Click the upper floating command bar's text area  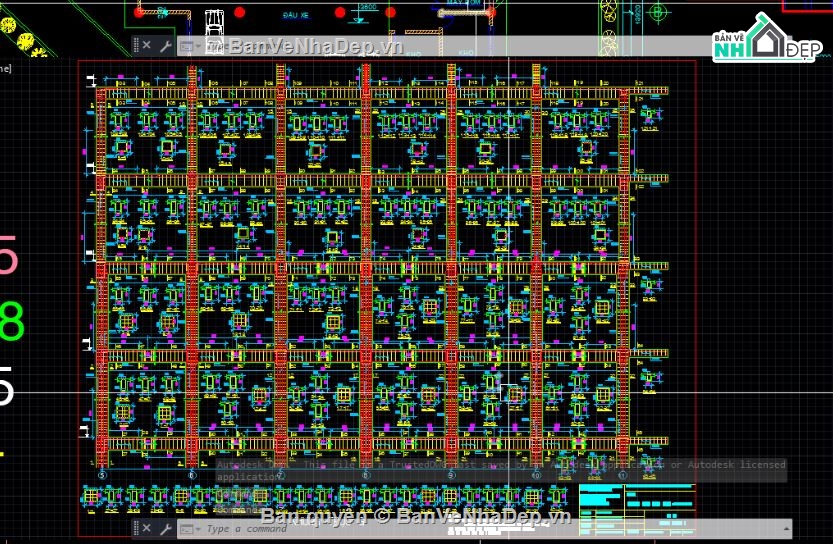tap(450, 46)
